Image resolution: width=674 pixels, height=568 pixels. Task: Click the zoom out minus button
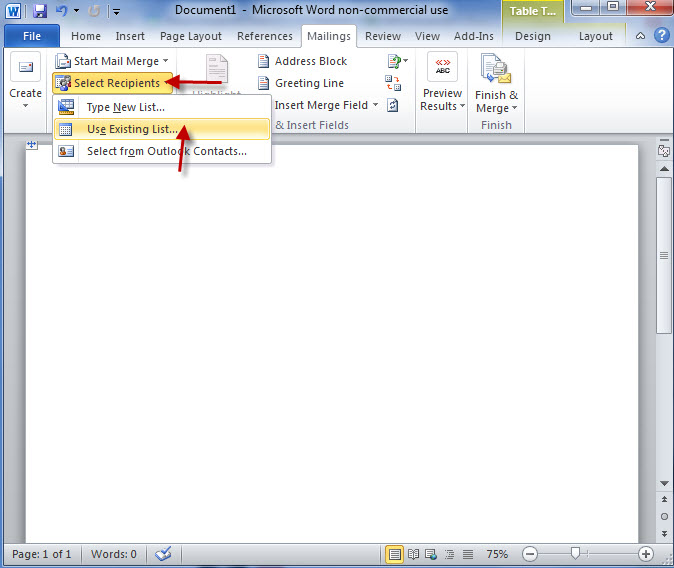[530, 554]
